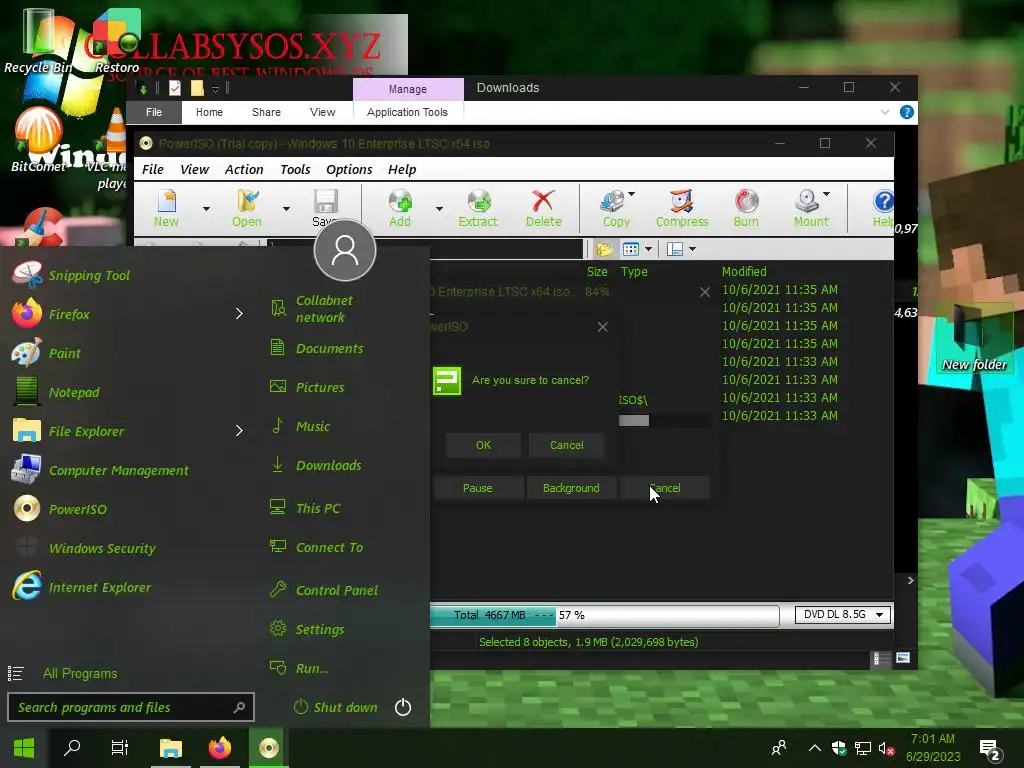Screen dimensions: 1024x768
Task: Switch to the Home ribbon tab in Explorer
Action: (209, 112)
